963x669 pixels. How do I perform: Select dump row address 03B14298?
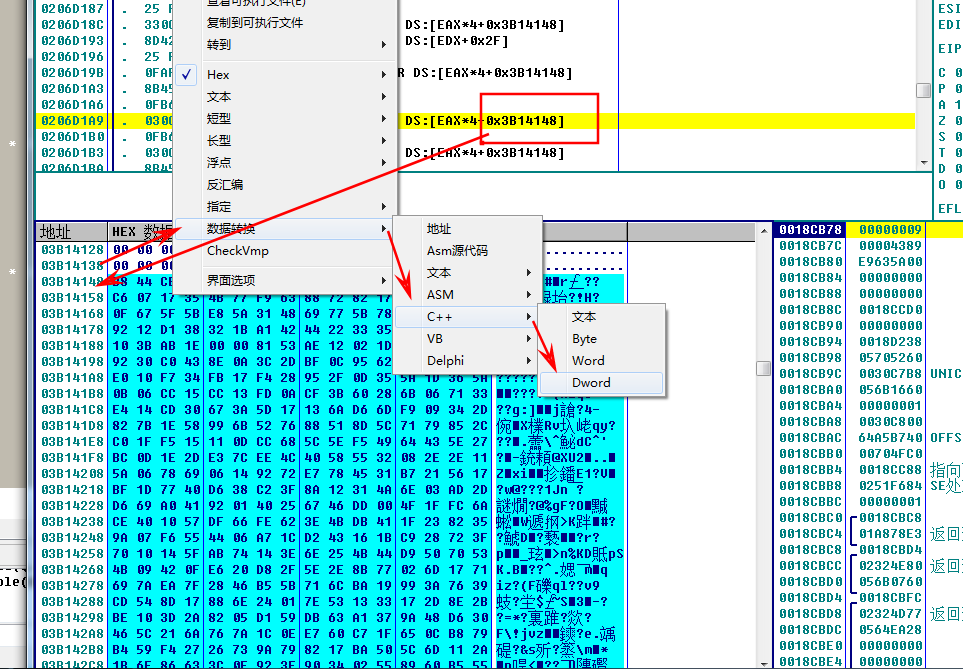coord(72,617)
